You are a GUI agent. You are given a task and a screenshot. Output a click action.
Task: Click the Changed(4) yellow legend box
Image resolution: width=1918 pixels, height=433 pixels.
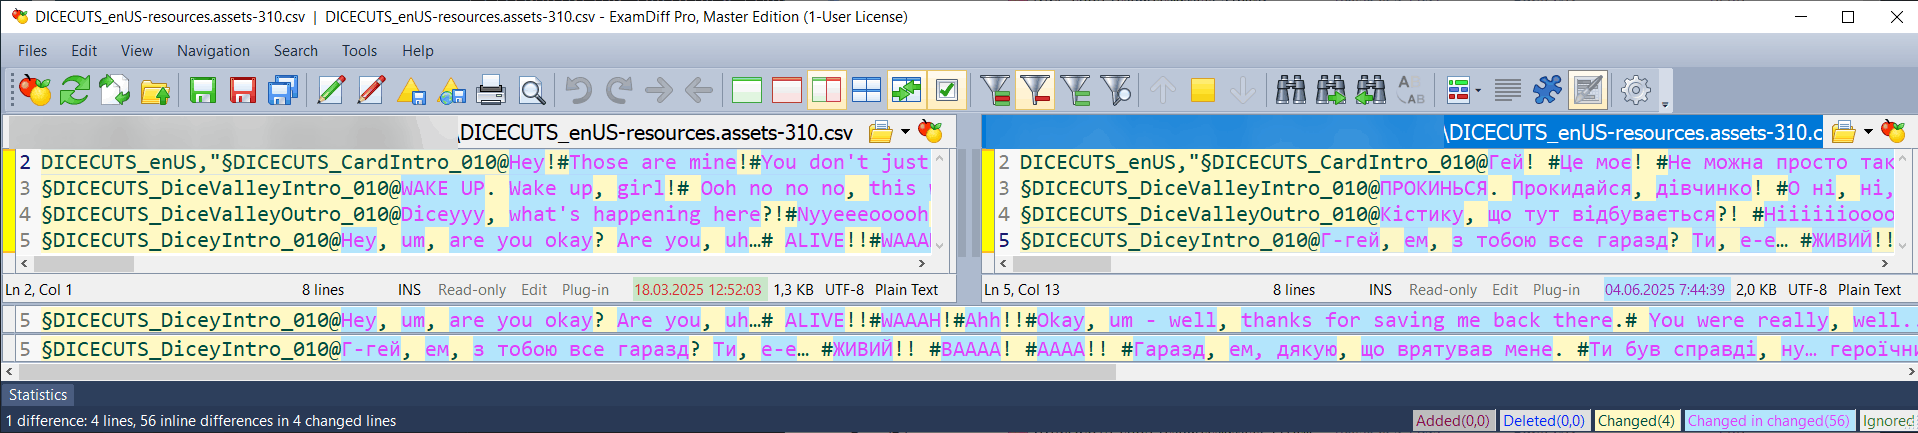pyautogui.click(x=1636, y=421)
